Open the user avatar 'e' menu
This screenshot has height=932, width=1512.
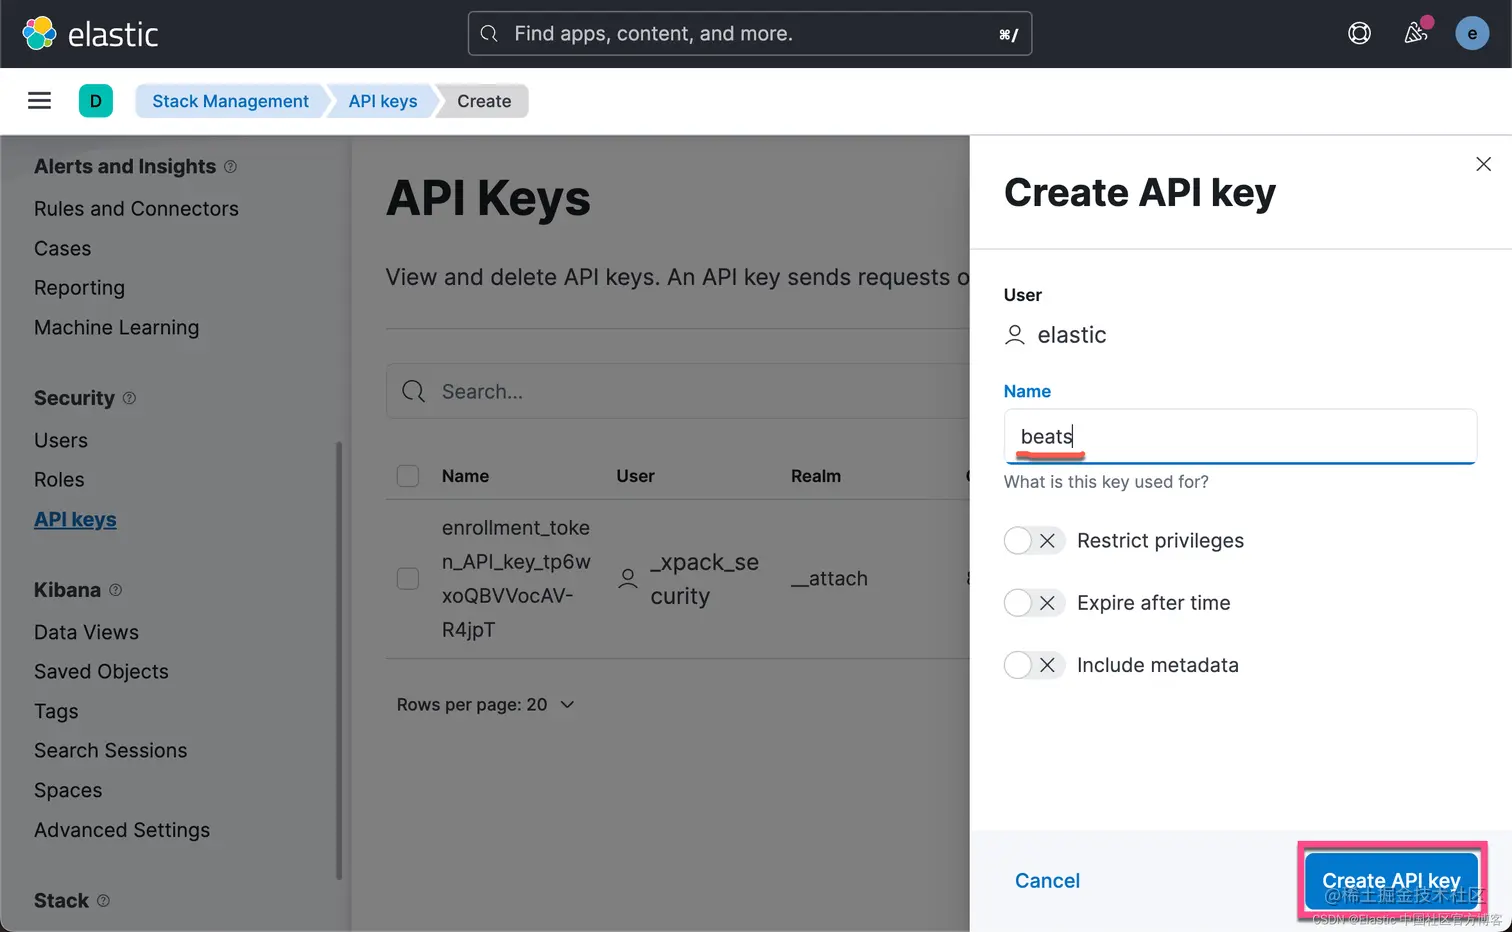point(1471,33)
